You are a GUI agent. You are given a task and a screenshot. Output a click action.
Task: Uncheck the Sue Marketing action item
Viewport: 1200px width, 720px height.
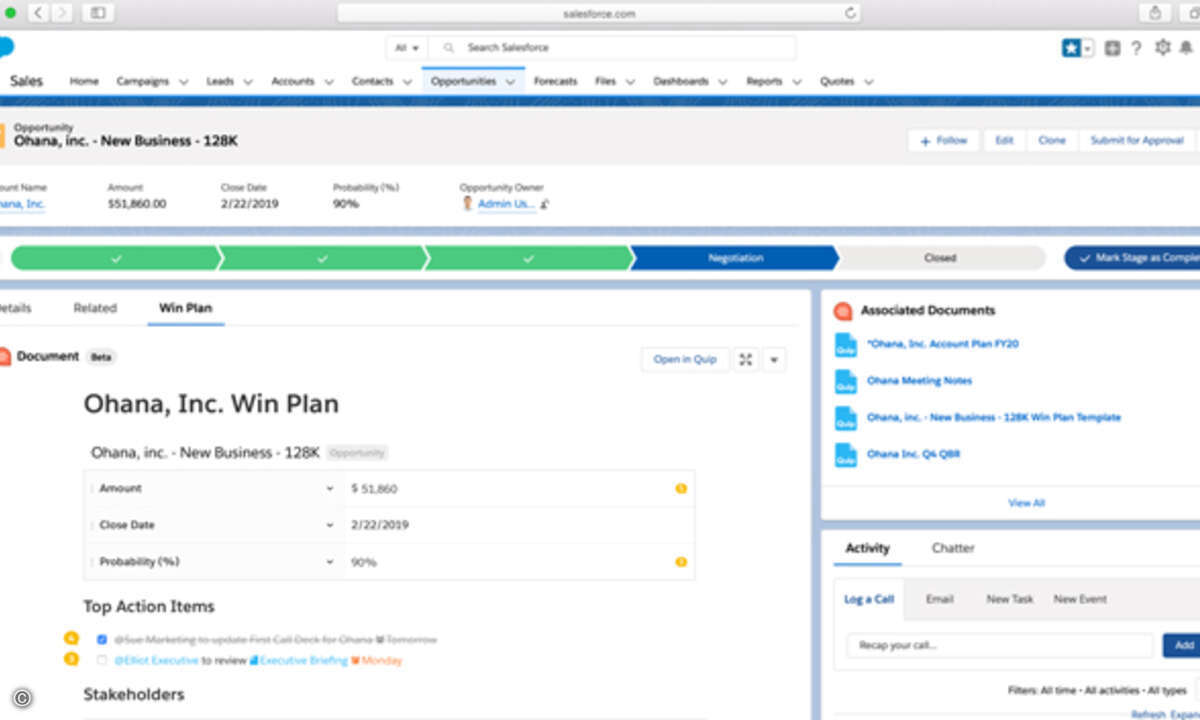pyautogui.click(x=102, y=639)
